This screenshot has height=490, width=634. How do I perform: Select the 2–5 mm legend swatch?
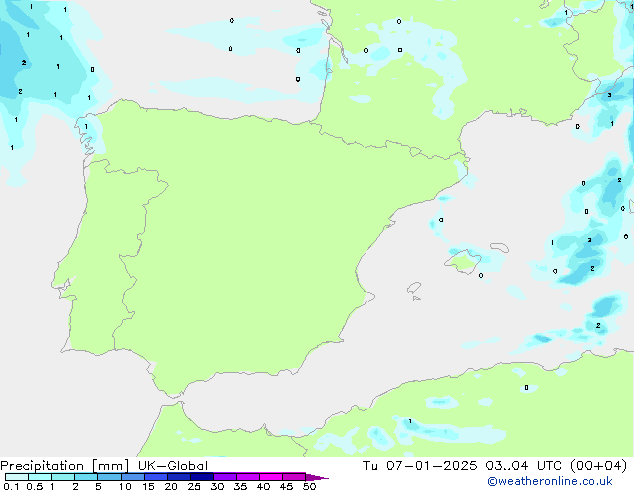click(x=86, y=477)
